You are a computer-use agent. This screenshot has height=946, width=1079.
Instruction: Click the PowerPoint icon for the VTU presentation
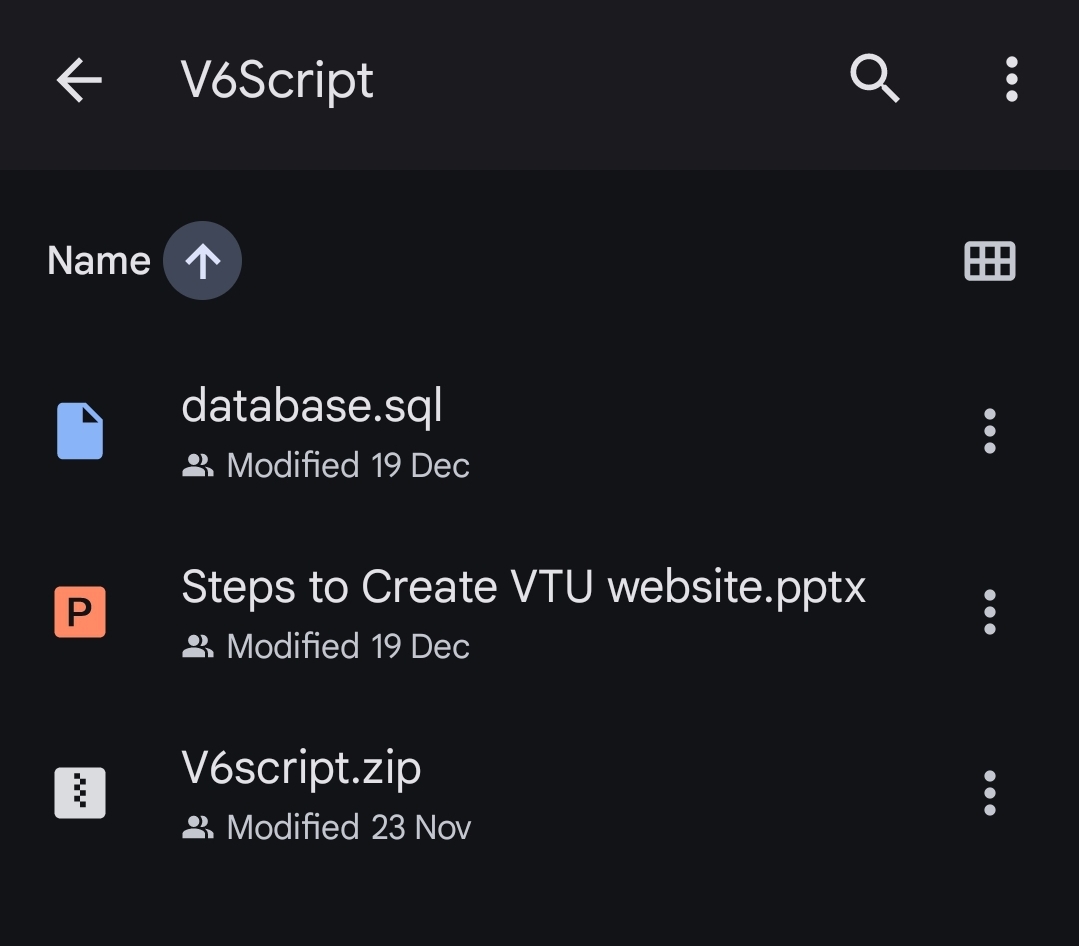(79, 611)
